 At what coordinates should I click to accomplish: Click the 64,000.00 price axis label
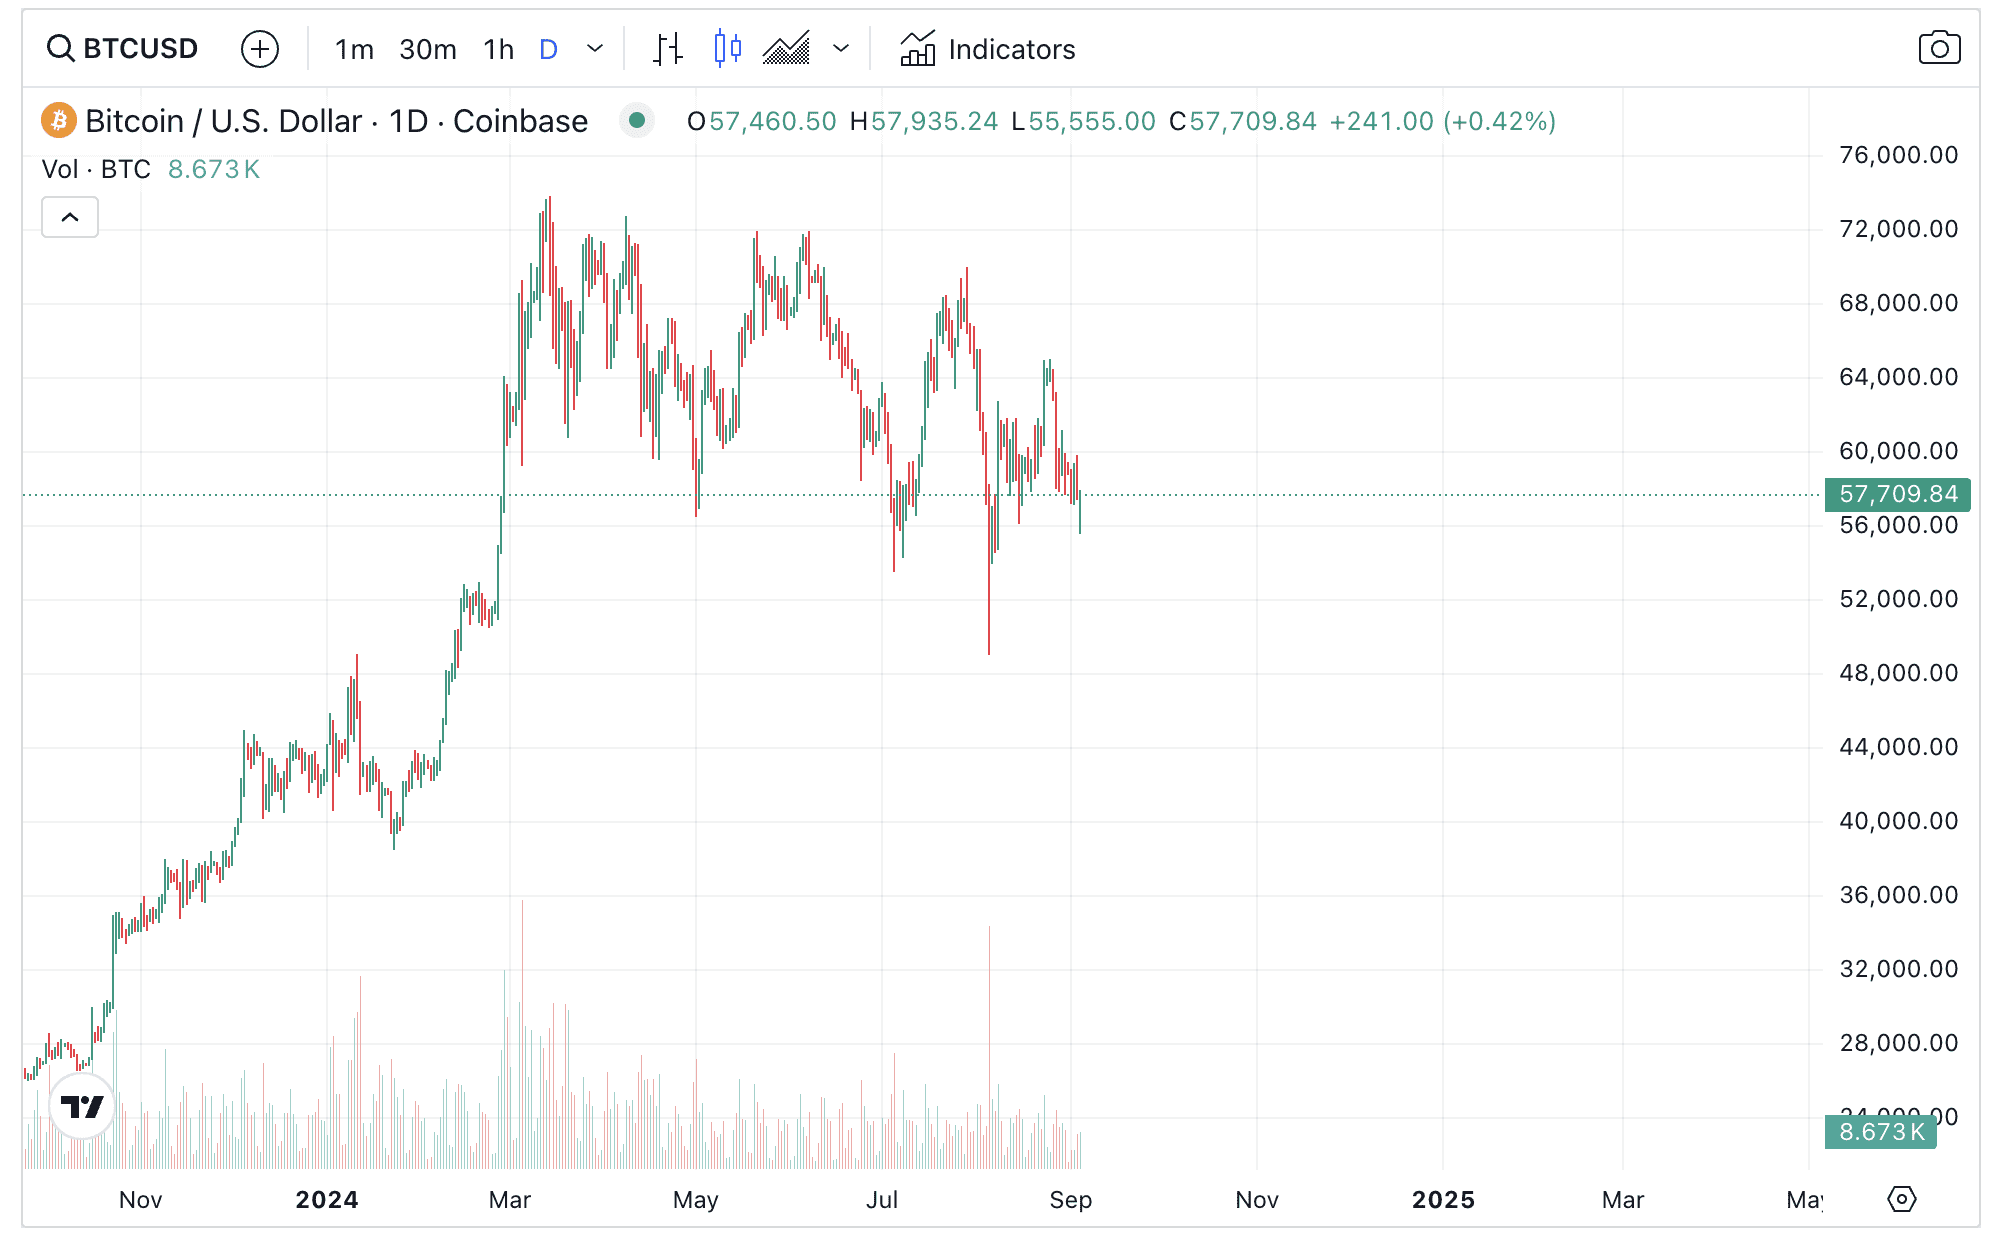tap(1898, 377)
